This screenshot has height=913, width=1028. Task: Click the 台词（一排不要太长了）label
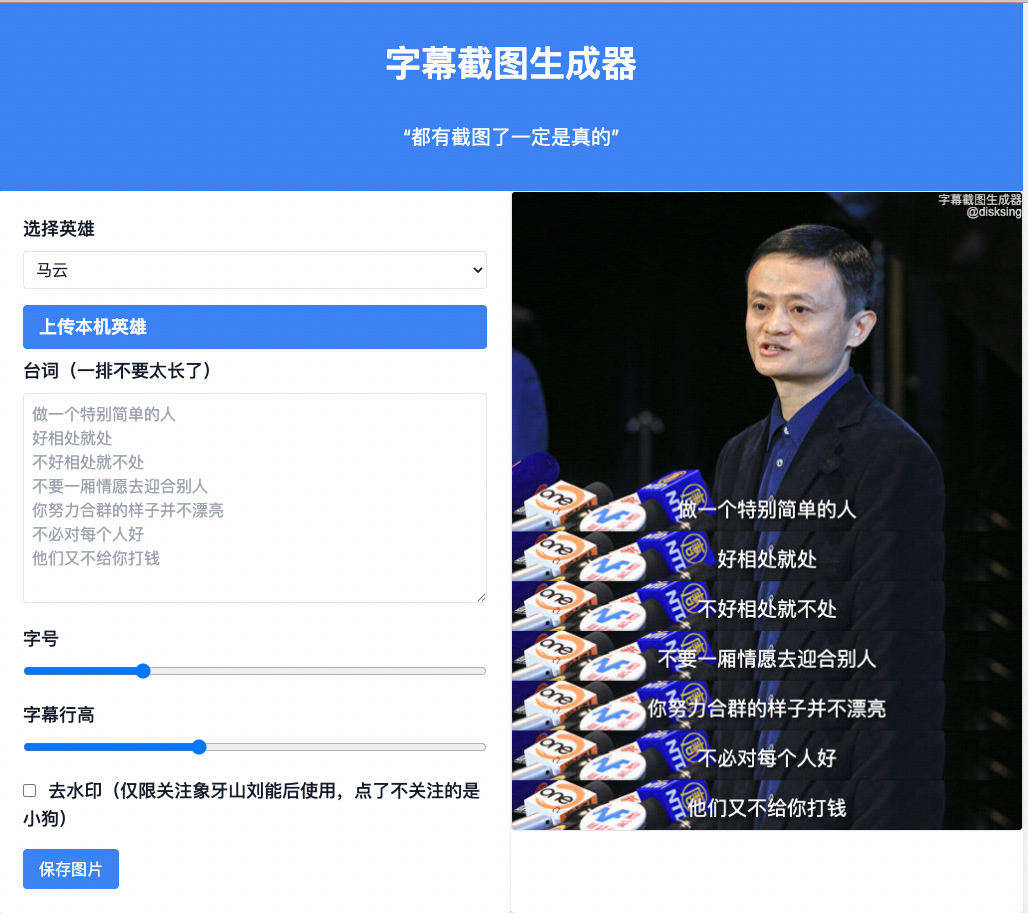pyautogui.click(x=118, y=371)
